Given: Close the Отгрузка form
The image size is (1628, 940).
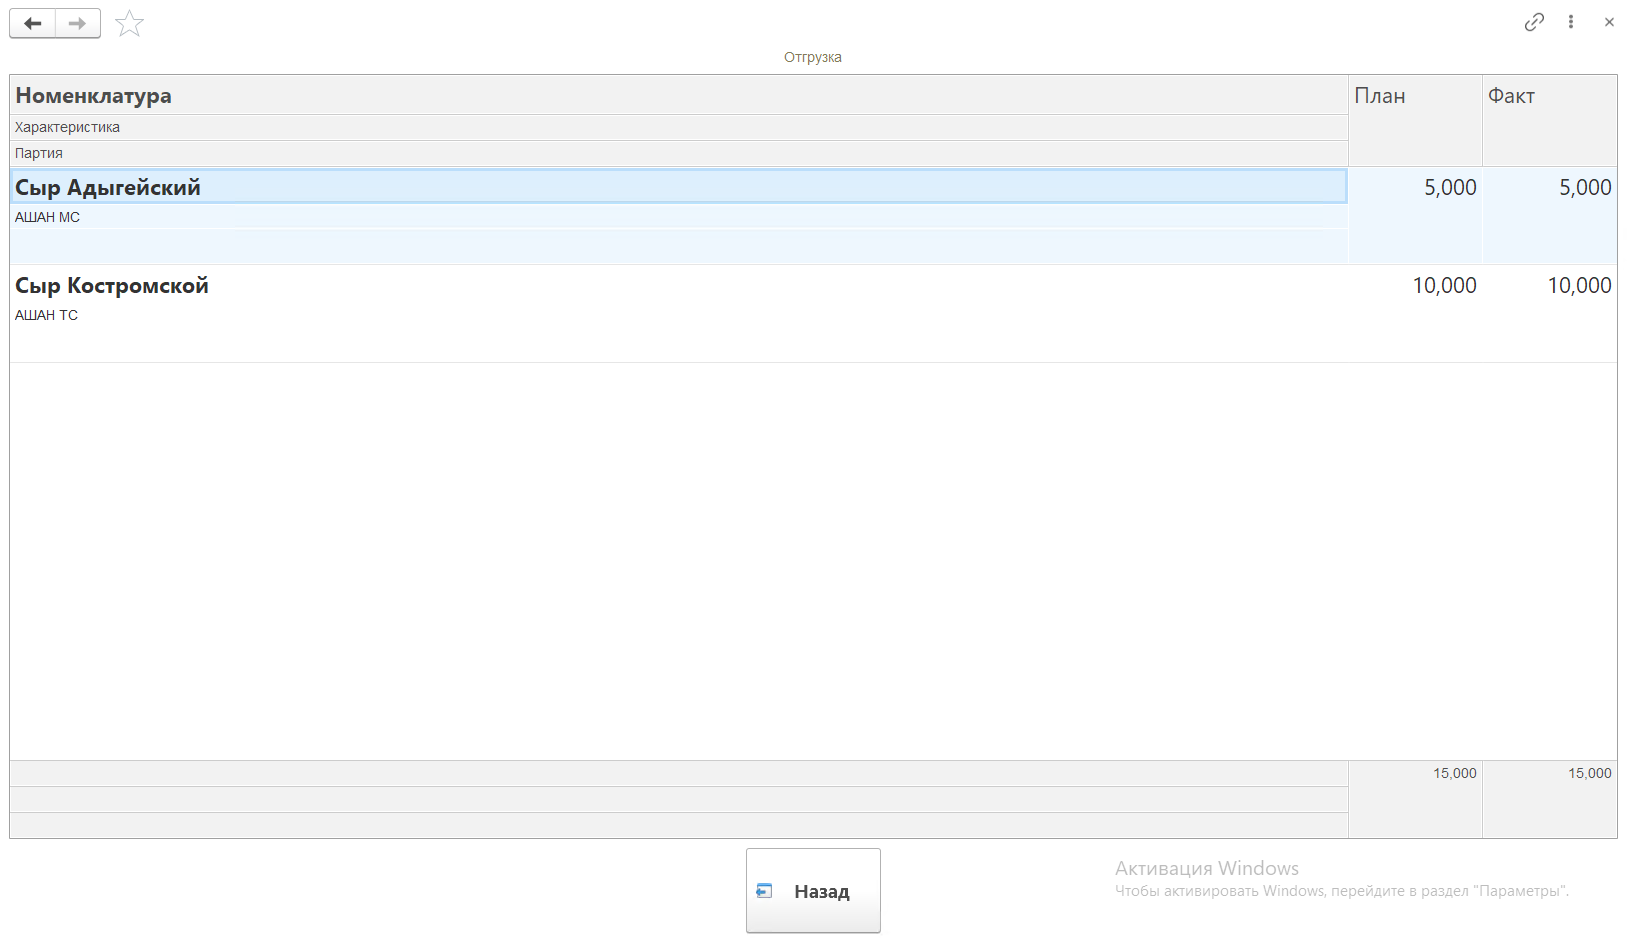Looking at the screenshot, I should pyautogui.click(x=1609, y=22).
